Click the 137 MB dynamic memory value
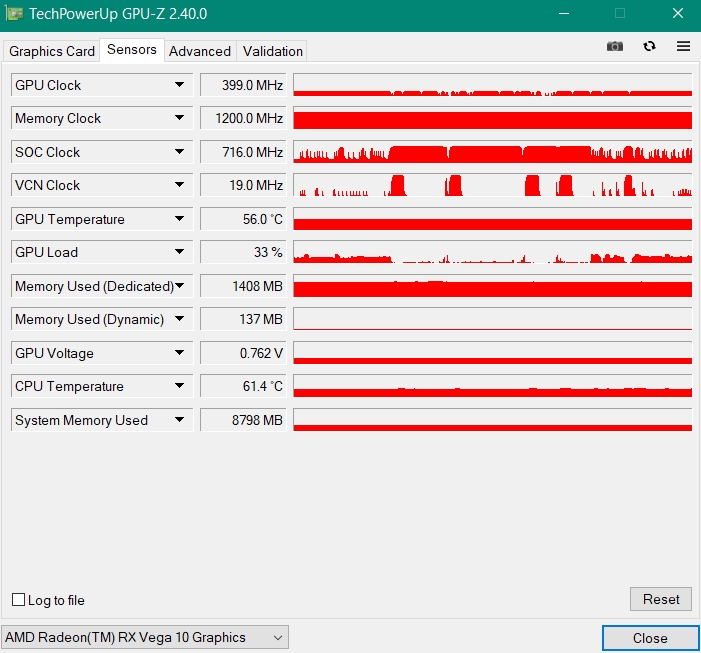This screenshot has height=653, width=701. click(x=243, y=319)
